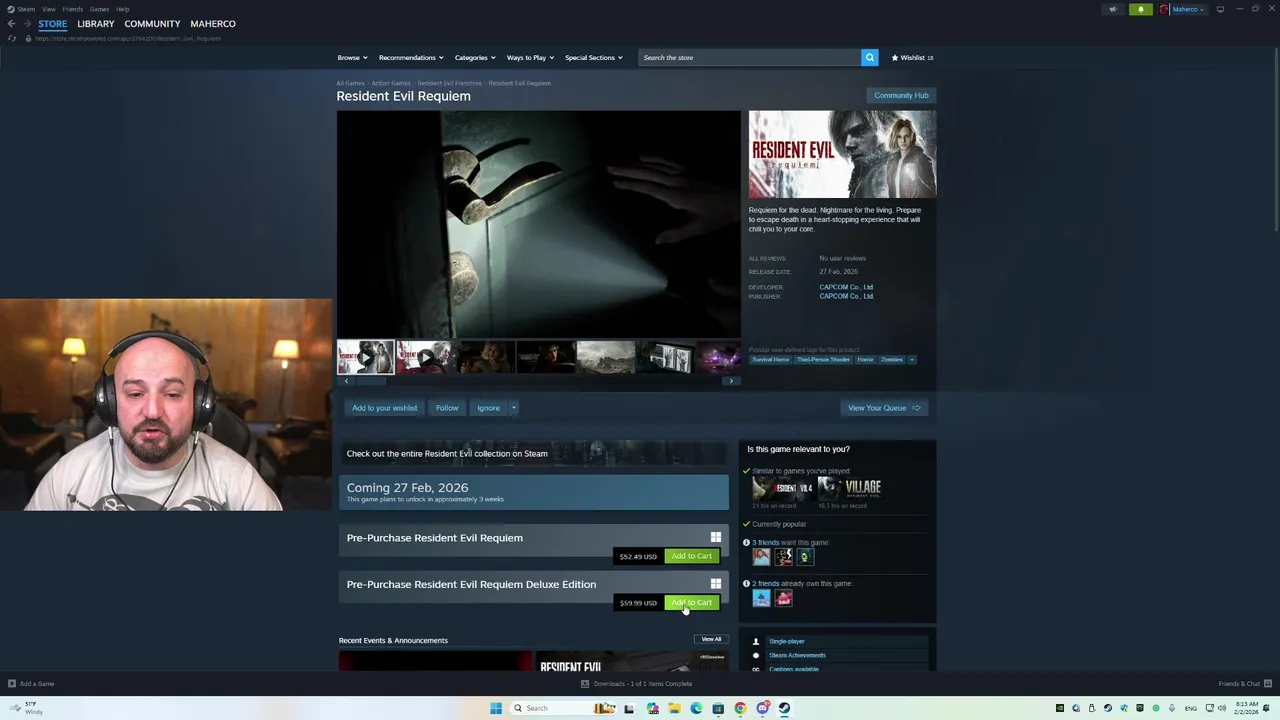Click Windows platform icon for standard edition
This screenshot has height=720, width=1280.
(x=715, y=537)
